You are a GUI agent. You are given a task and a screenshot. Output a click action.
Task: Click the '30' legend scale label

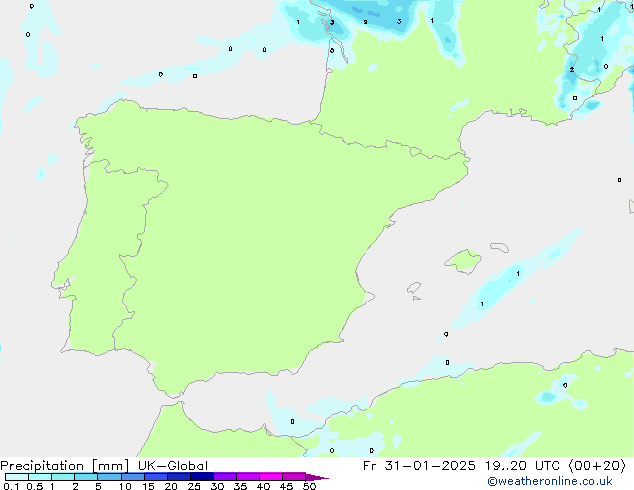coord(217,486)
